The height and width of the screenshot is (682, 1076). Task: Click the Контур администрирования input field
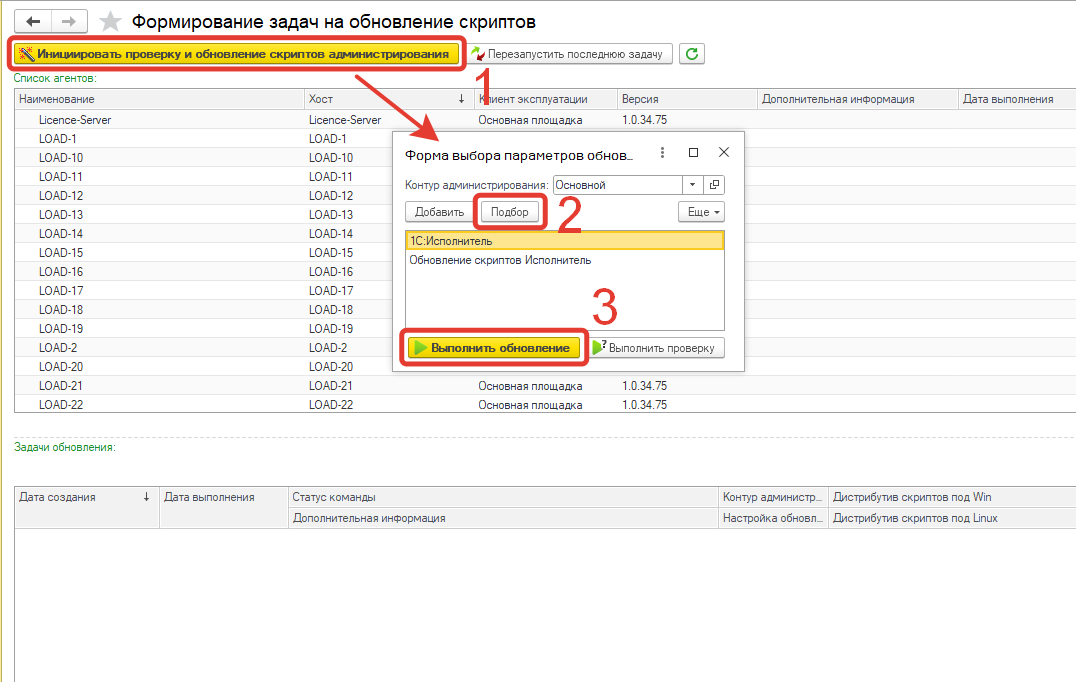point(616,185)
